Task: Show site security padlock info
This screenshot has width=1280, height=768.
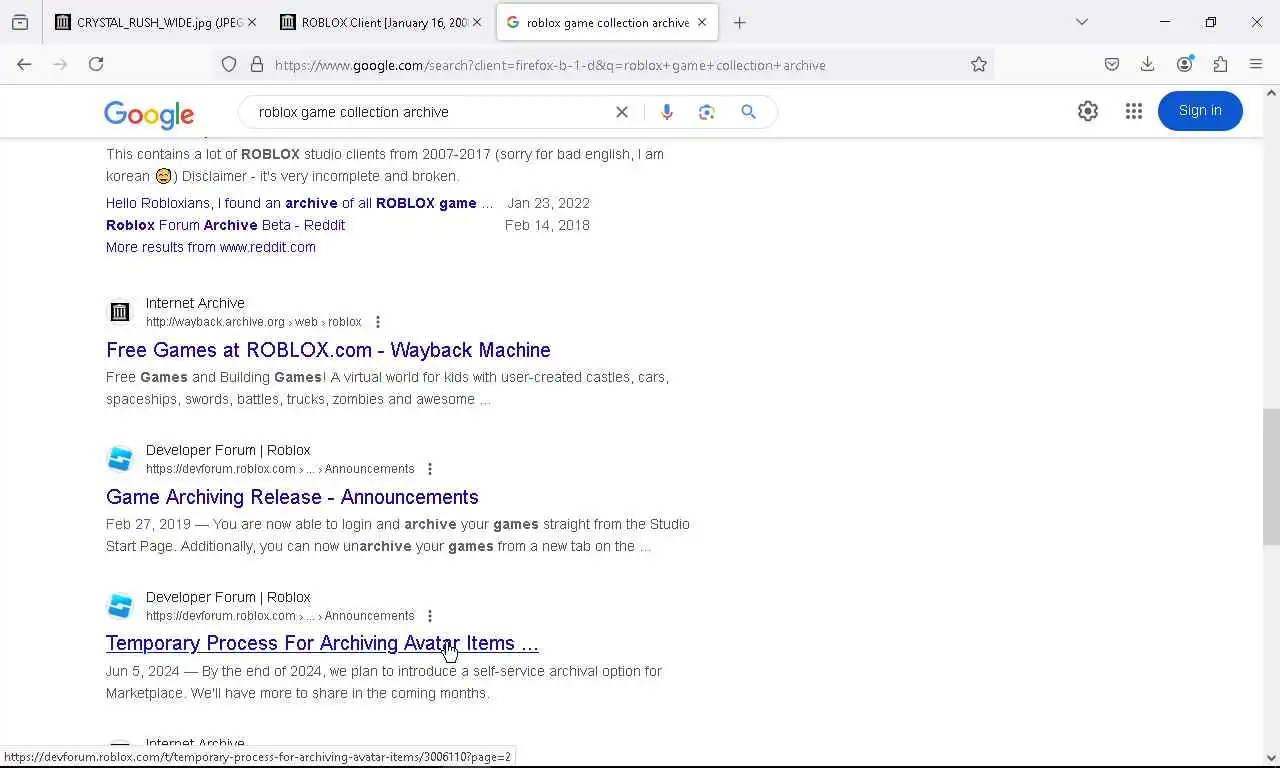Action: click(257, 65)
